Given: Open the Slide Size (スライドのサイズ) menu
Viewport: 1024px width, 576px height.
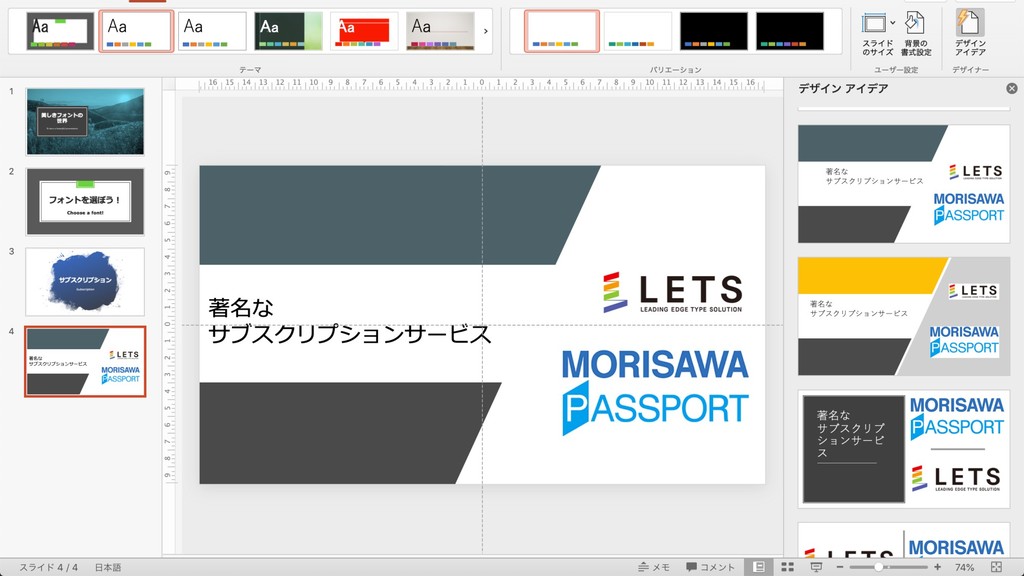Looking at the screenshot, I should (878, 33).
